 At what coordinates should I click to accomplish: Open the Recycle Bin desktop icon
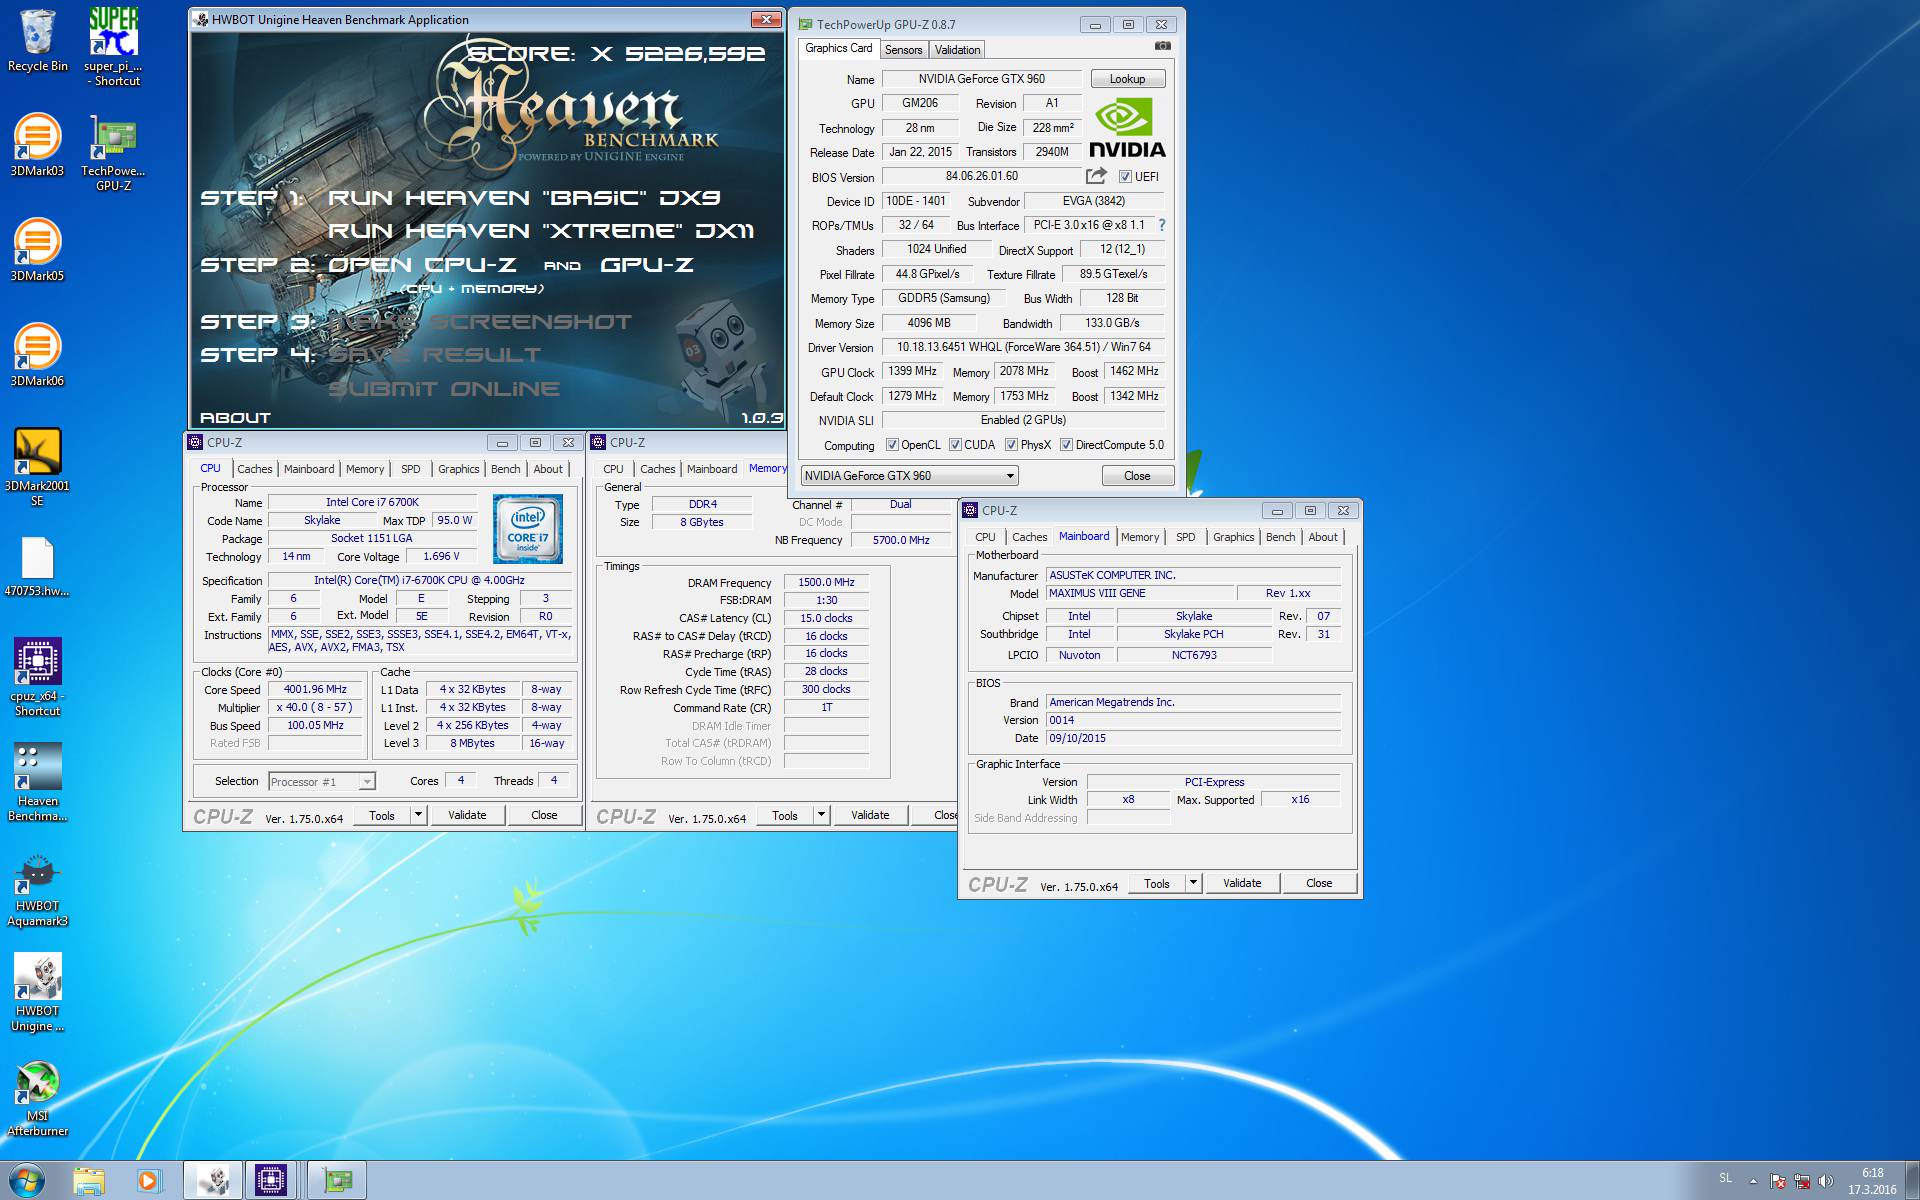(38, 40)
